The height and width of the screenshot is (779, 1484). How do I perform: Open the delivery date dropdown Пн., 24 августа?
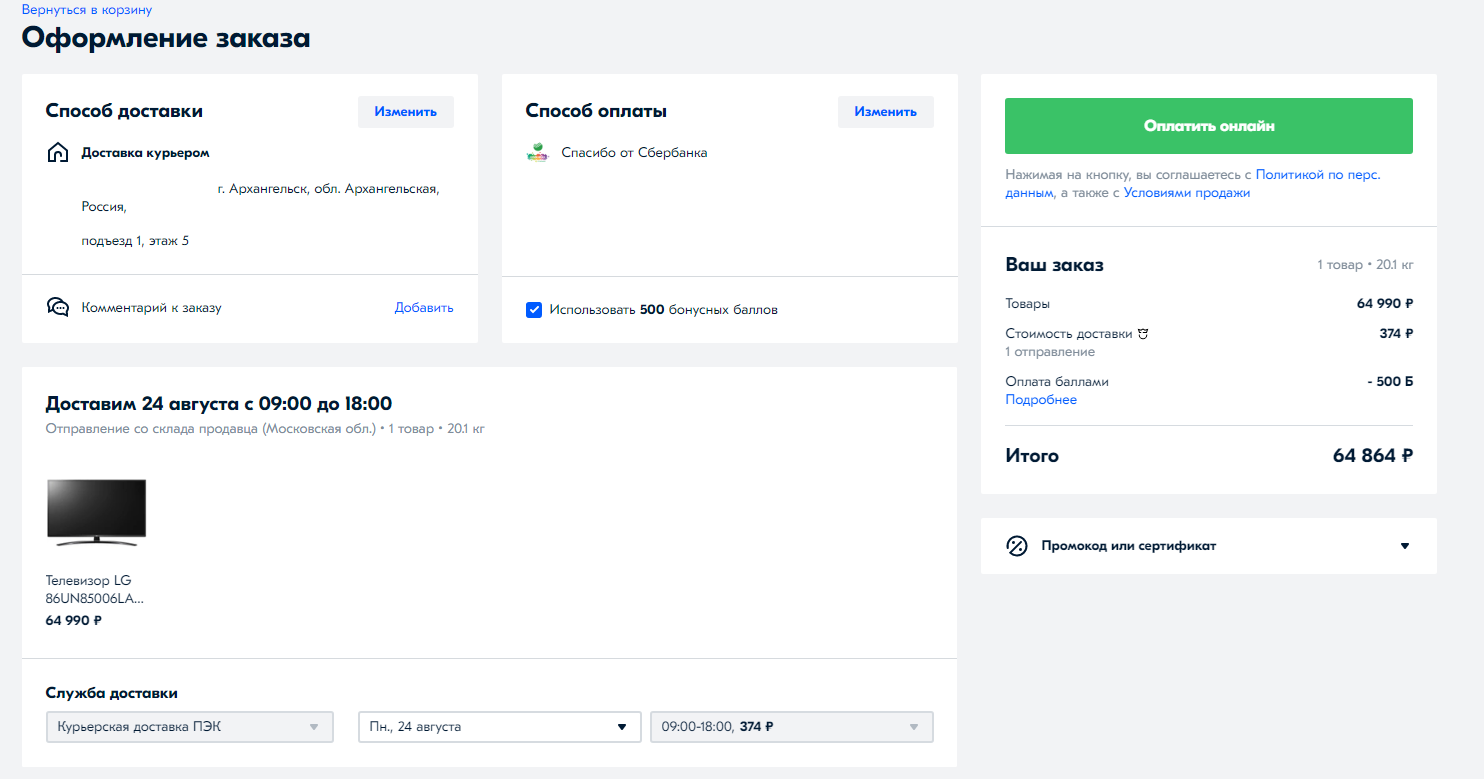[x=499, y=727]
